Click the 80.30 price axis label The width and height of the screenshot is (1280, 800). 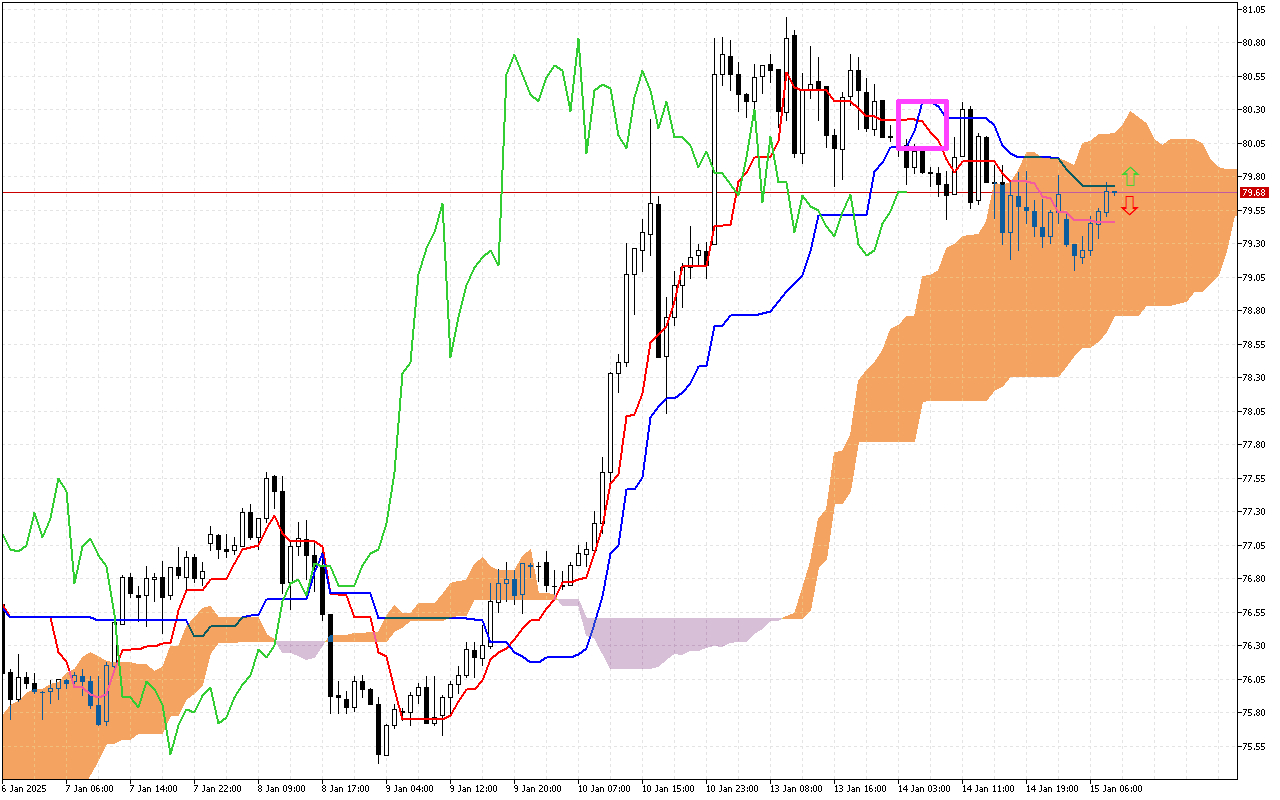click(x=1254, y=110)
